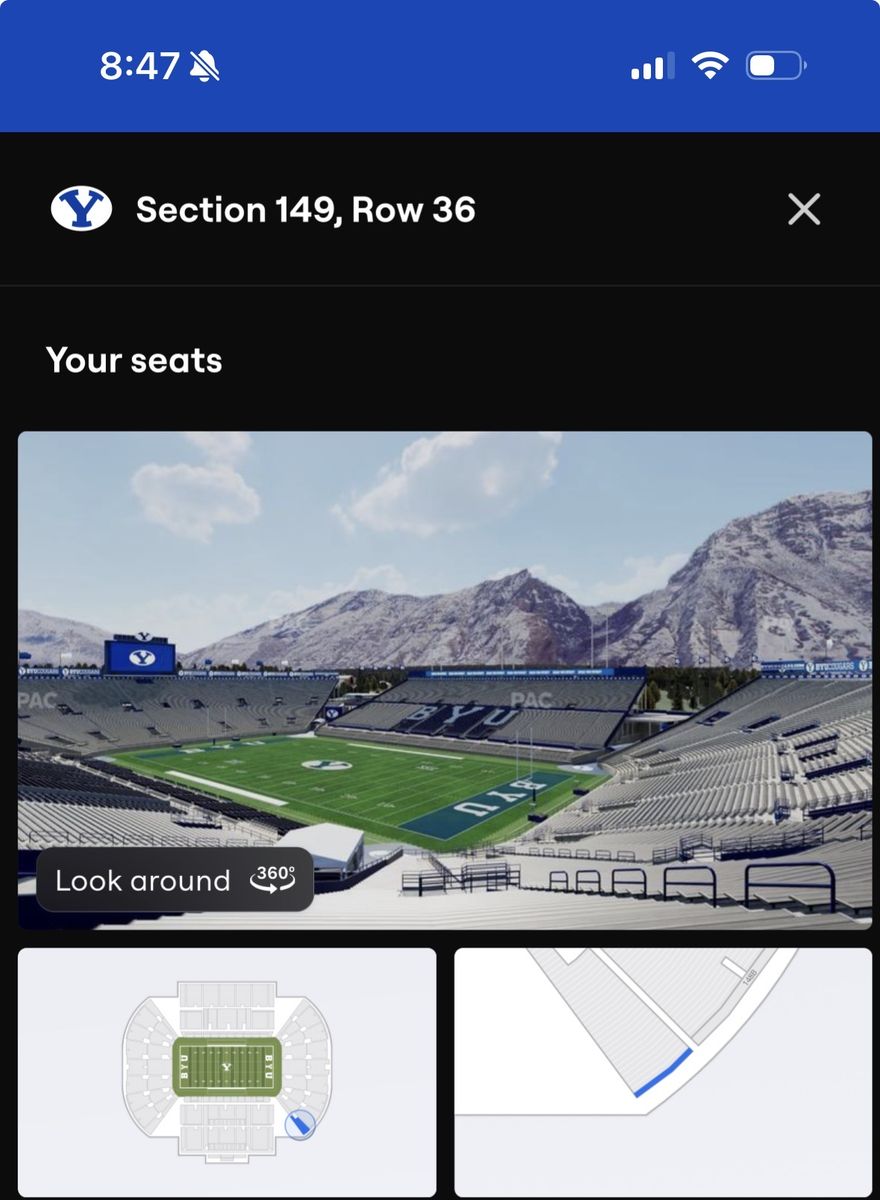
Task: Close the Section 149 seat view panel
Action: pyautogui.click(x=804, y=210)
